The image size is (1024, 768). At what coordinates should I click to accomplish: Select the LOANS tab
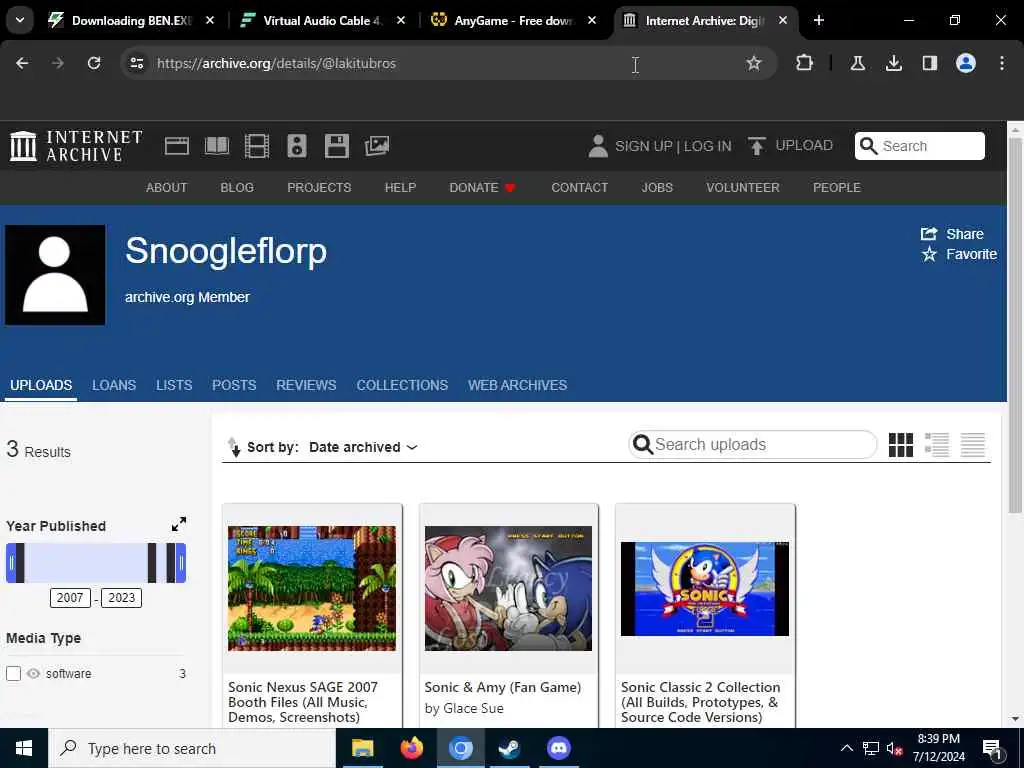tap(114, 385)
